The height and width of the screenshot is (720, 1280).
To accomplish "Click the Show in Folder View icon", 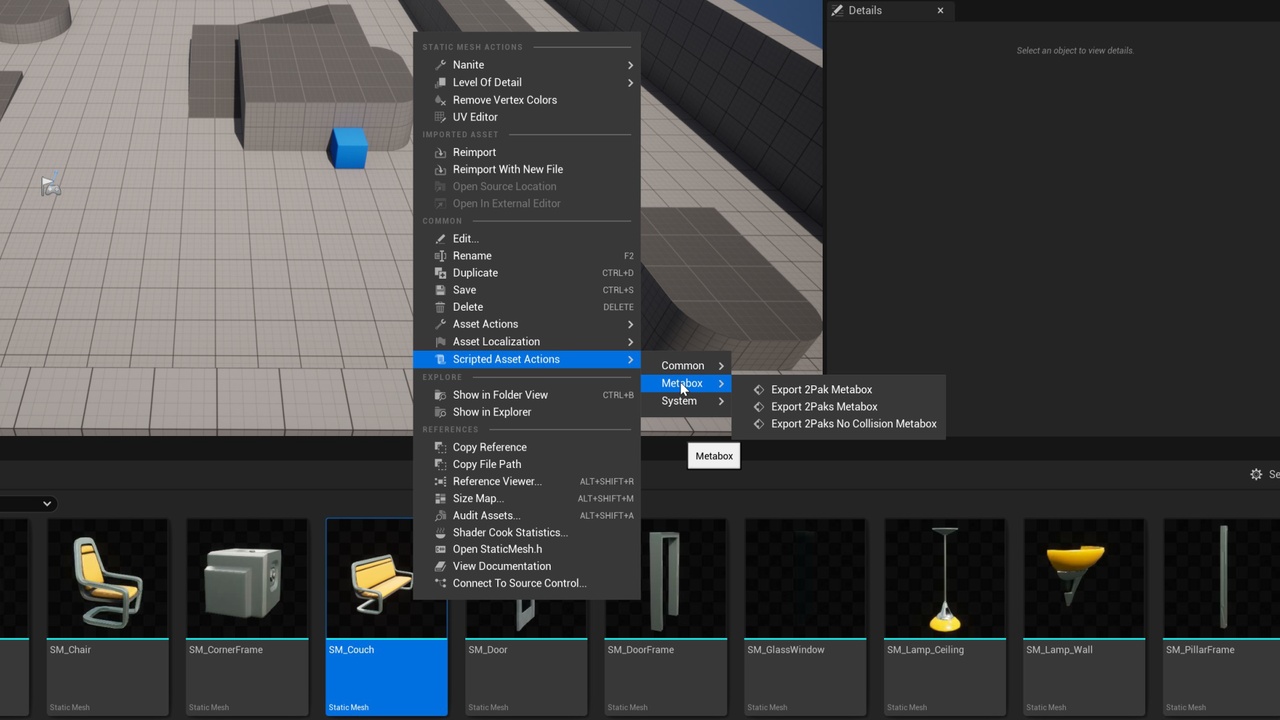I will coord(440,395).
